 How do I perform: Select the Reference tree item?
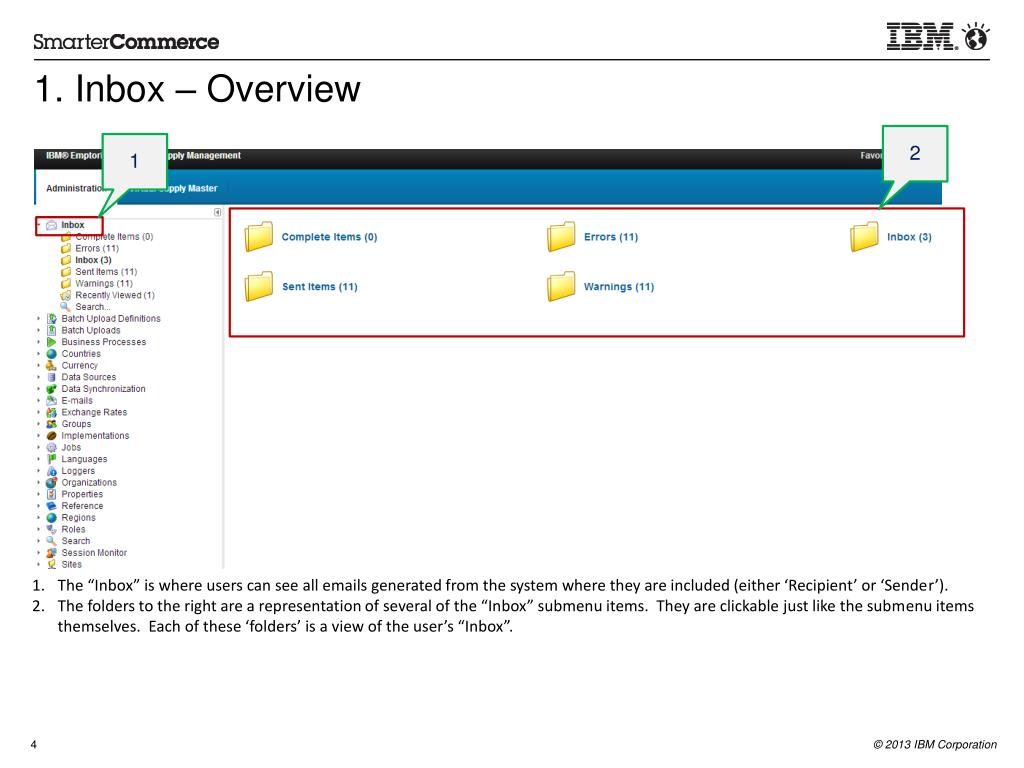(x=82, y=506)
